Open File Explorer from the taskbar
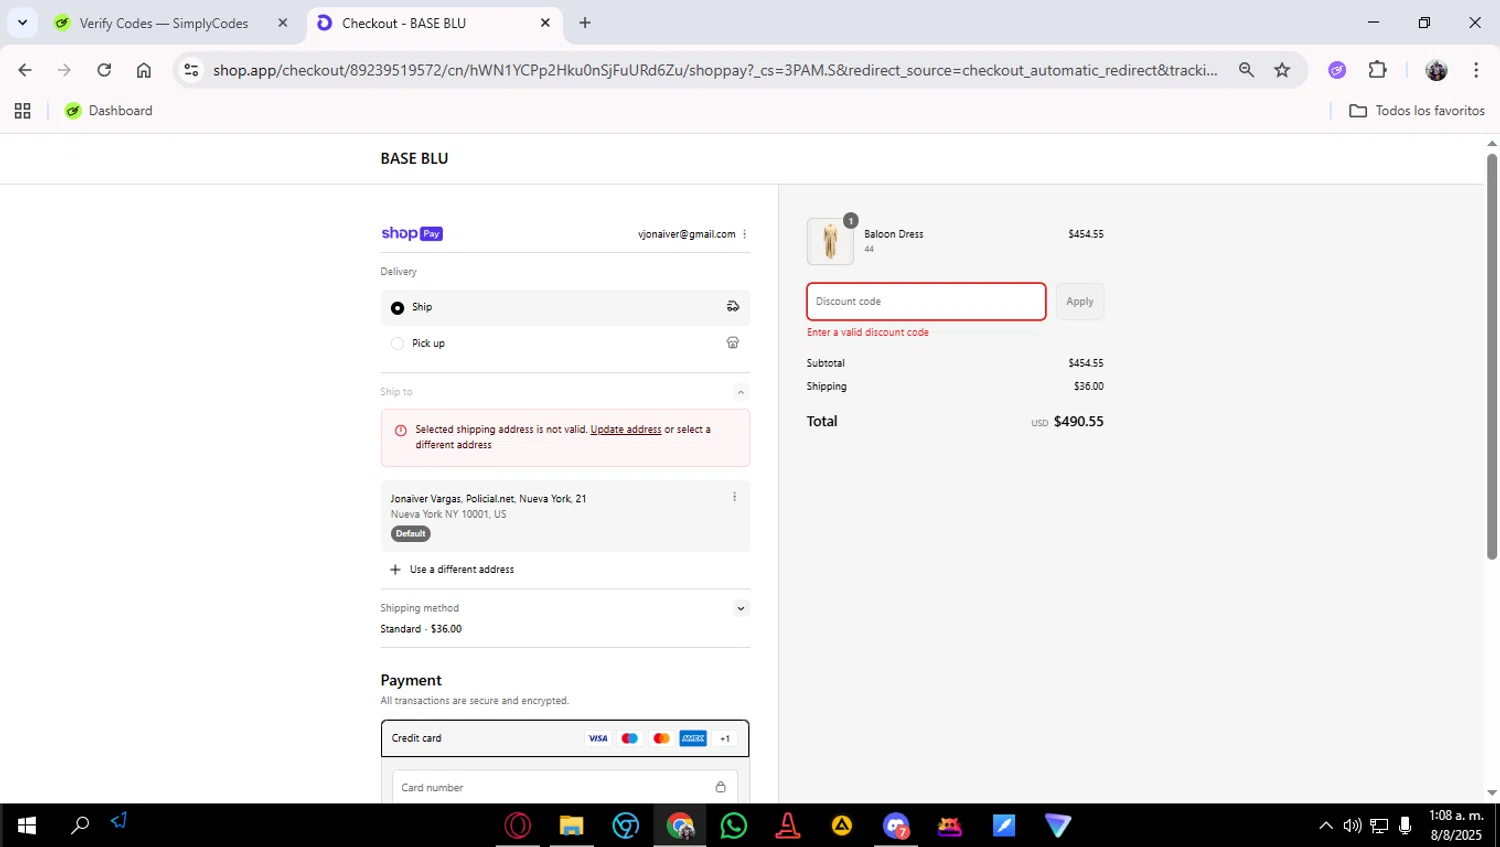 [571, 826]
